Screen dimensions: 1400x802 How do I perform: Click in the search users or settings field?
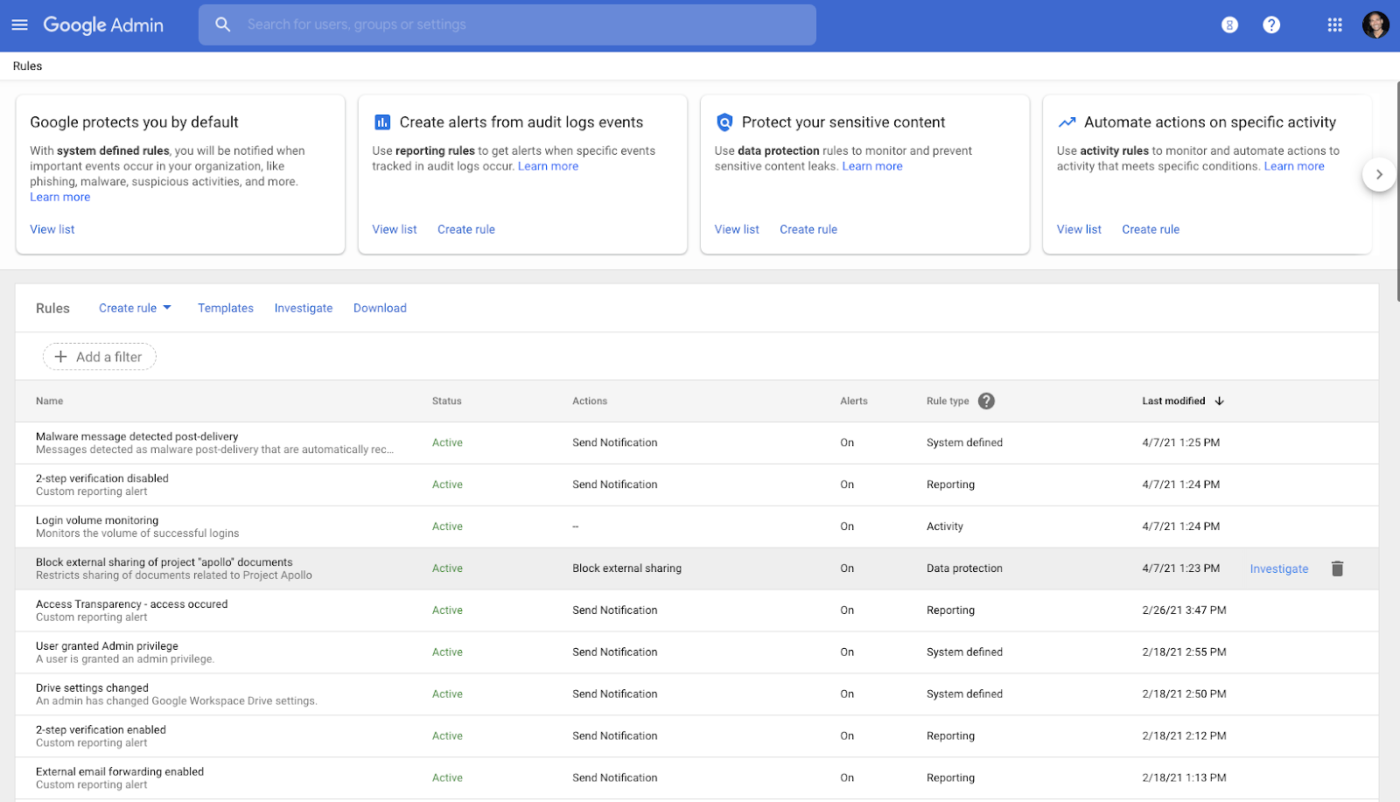520,25
